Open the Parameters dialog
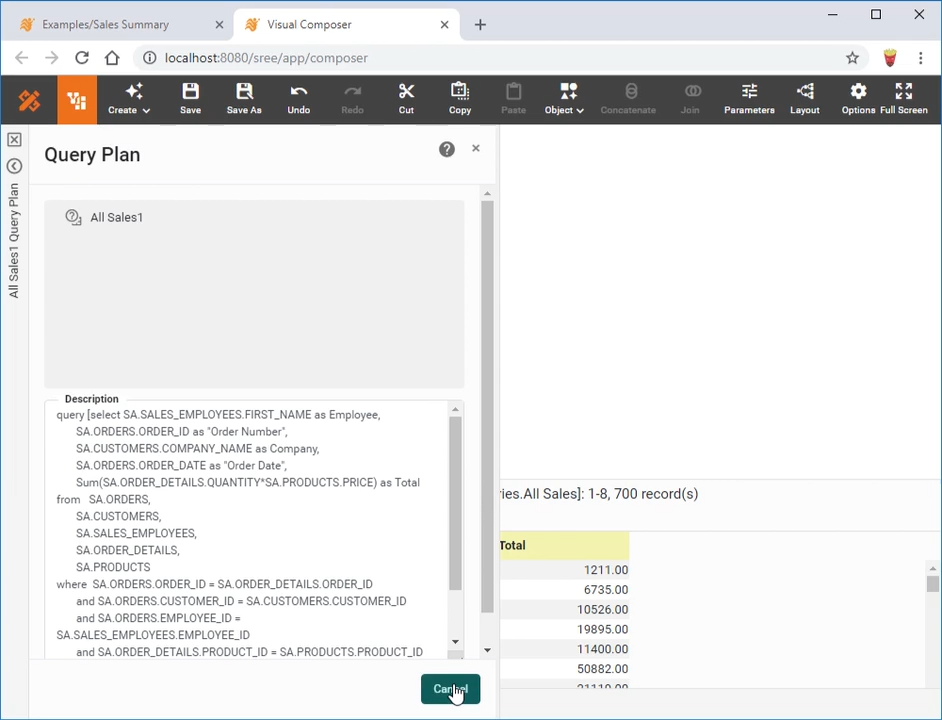 click(x=749, y=99)
